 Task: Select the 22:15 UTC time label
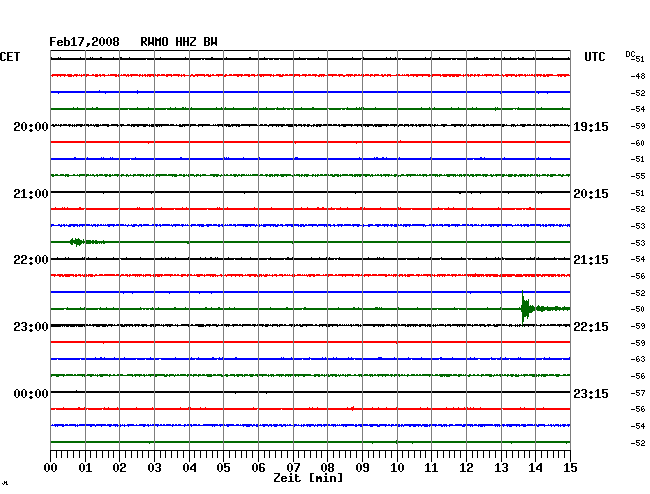591,327
